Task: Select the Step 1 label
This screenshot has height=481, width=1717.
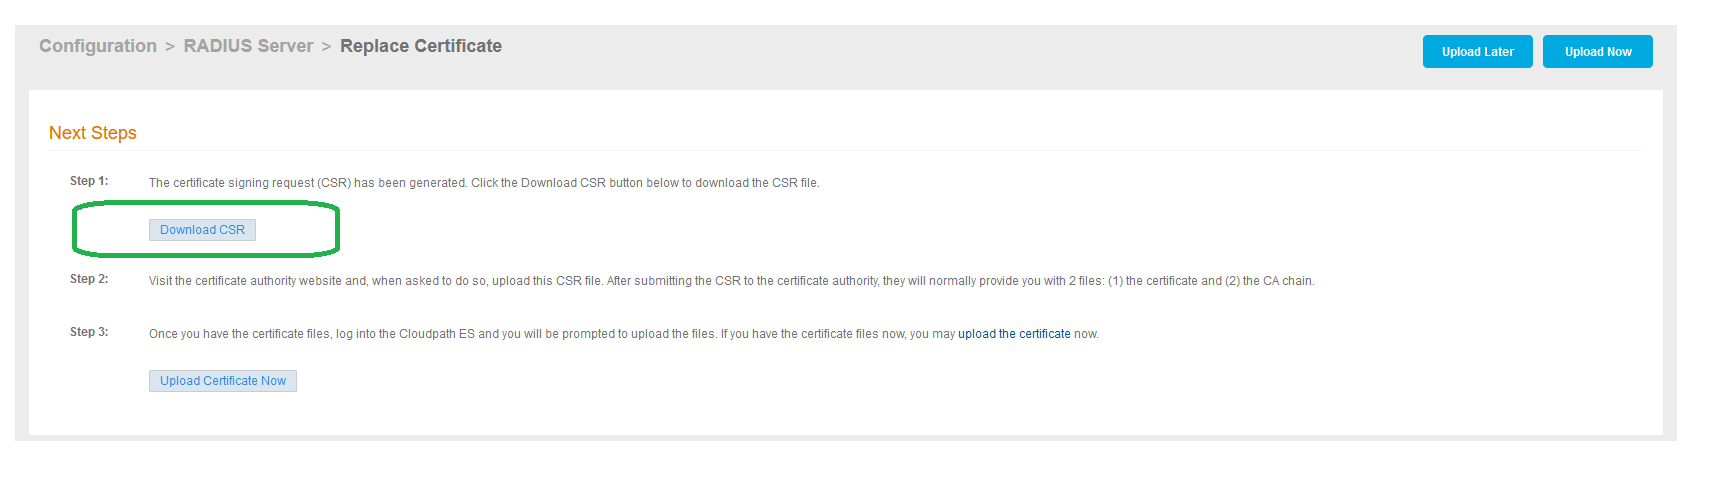Action: click(89, 181)
